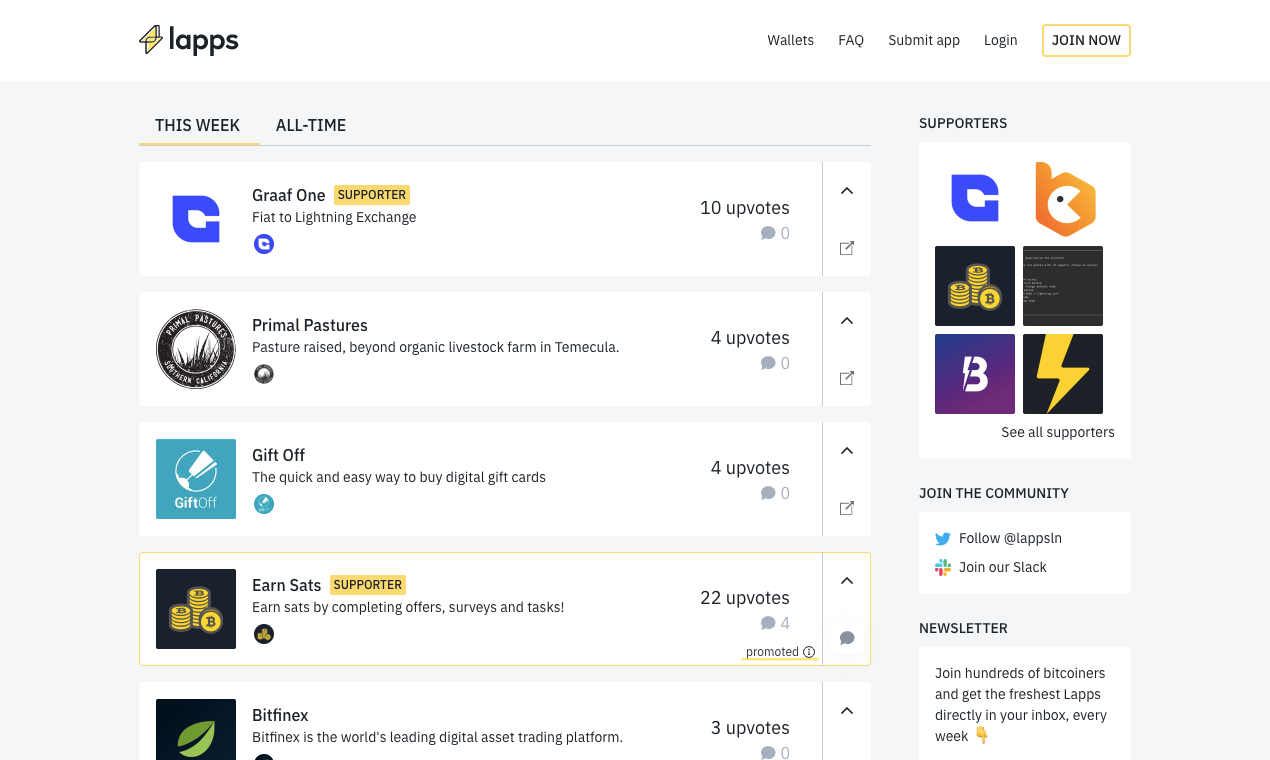Upvote Gift Off with the chevron

pyautogui.click(x=847, y=451)
